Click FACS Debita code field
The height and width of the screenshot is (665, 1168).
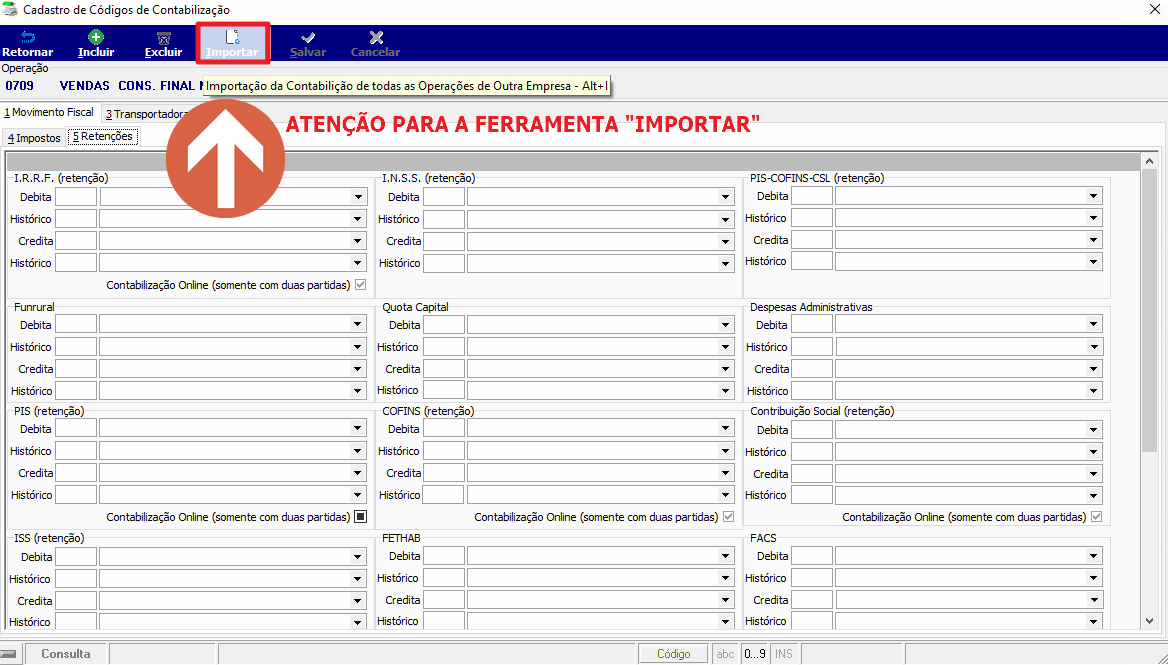pyautogui.click(x=812, y=556)
